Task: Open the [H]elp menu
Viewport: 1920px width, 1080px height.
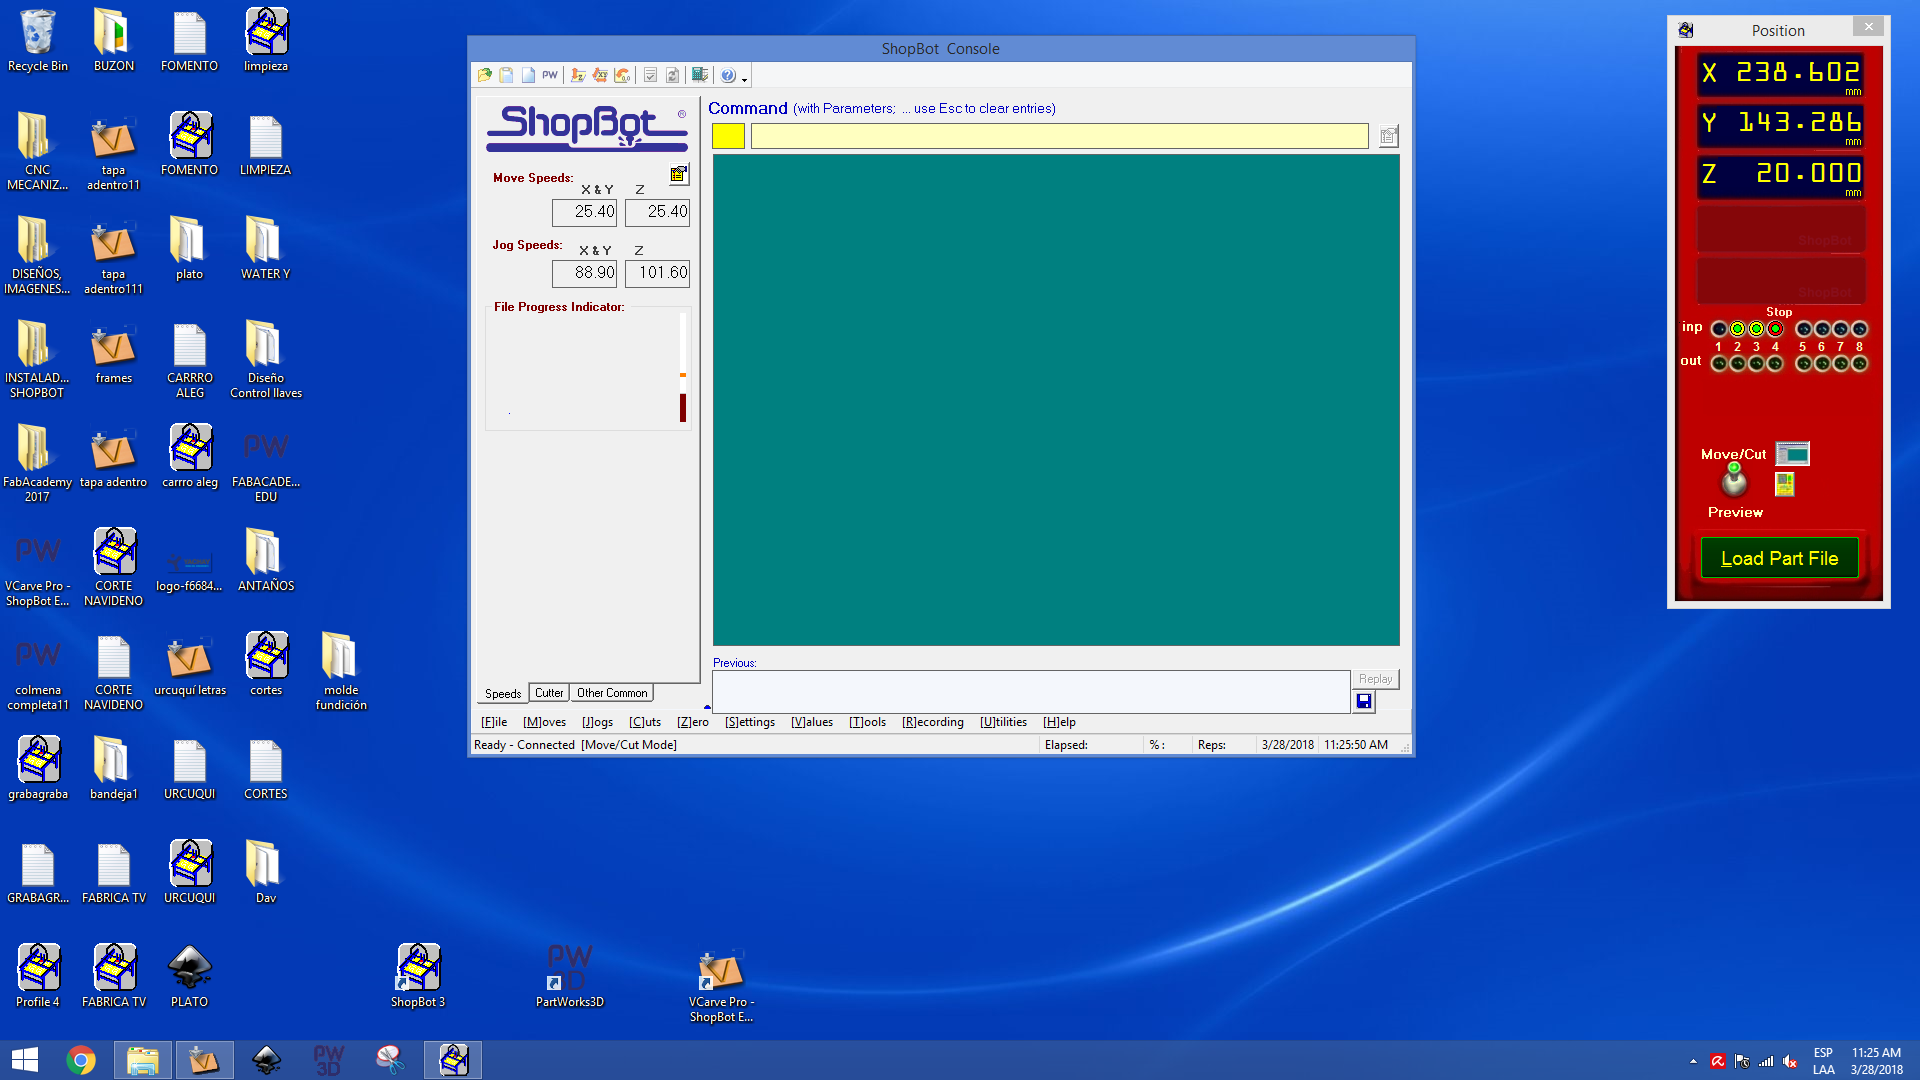Action: 1059,722
